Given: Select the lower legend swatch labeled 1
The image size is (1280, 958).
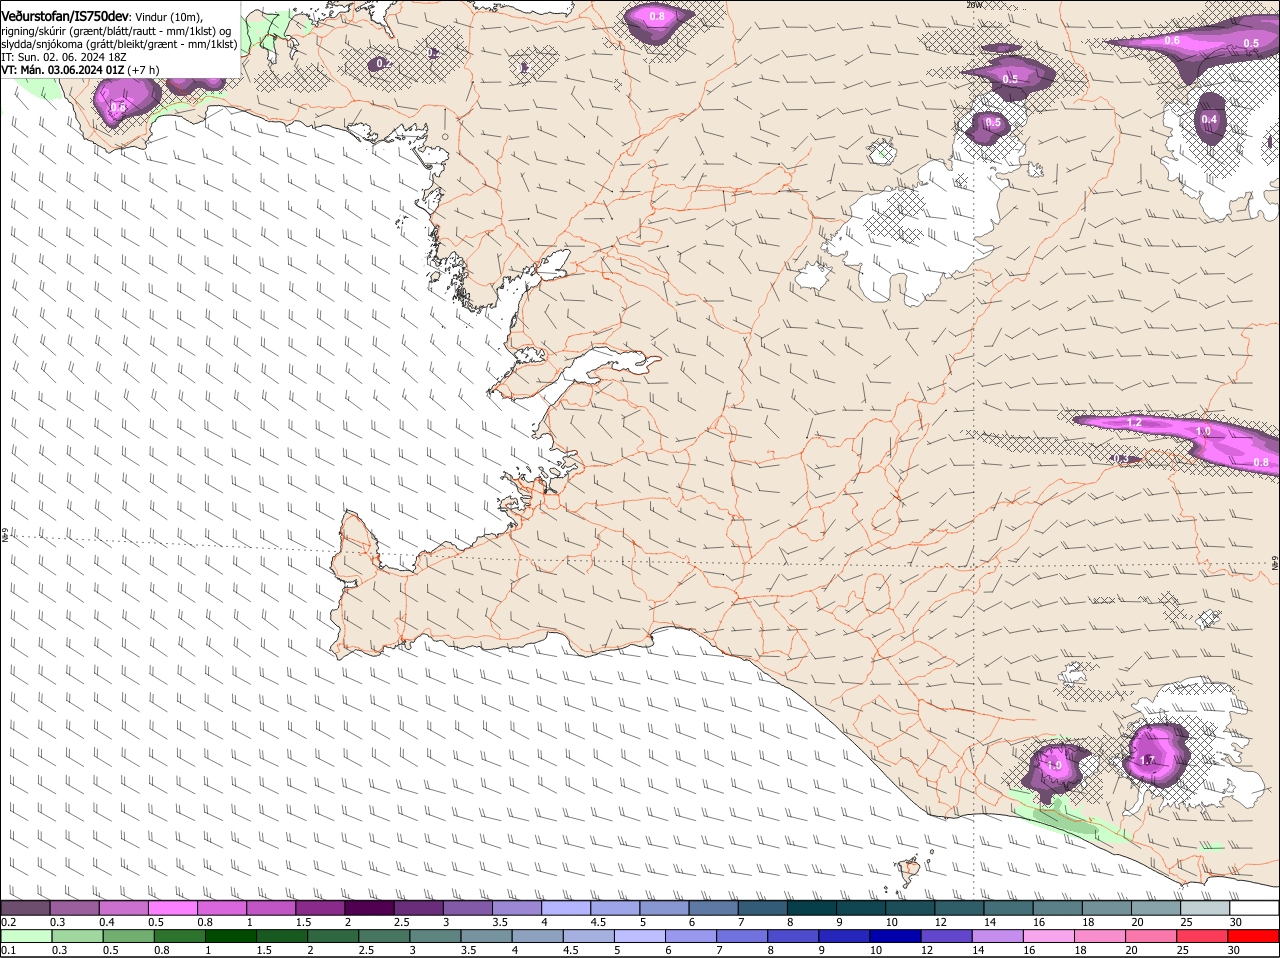Looking at the screenshot, I should click(x=229, y=936).
